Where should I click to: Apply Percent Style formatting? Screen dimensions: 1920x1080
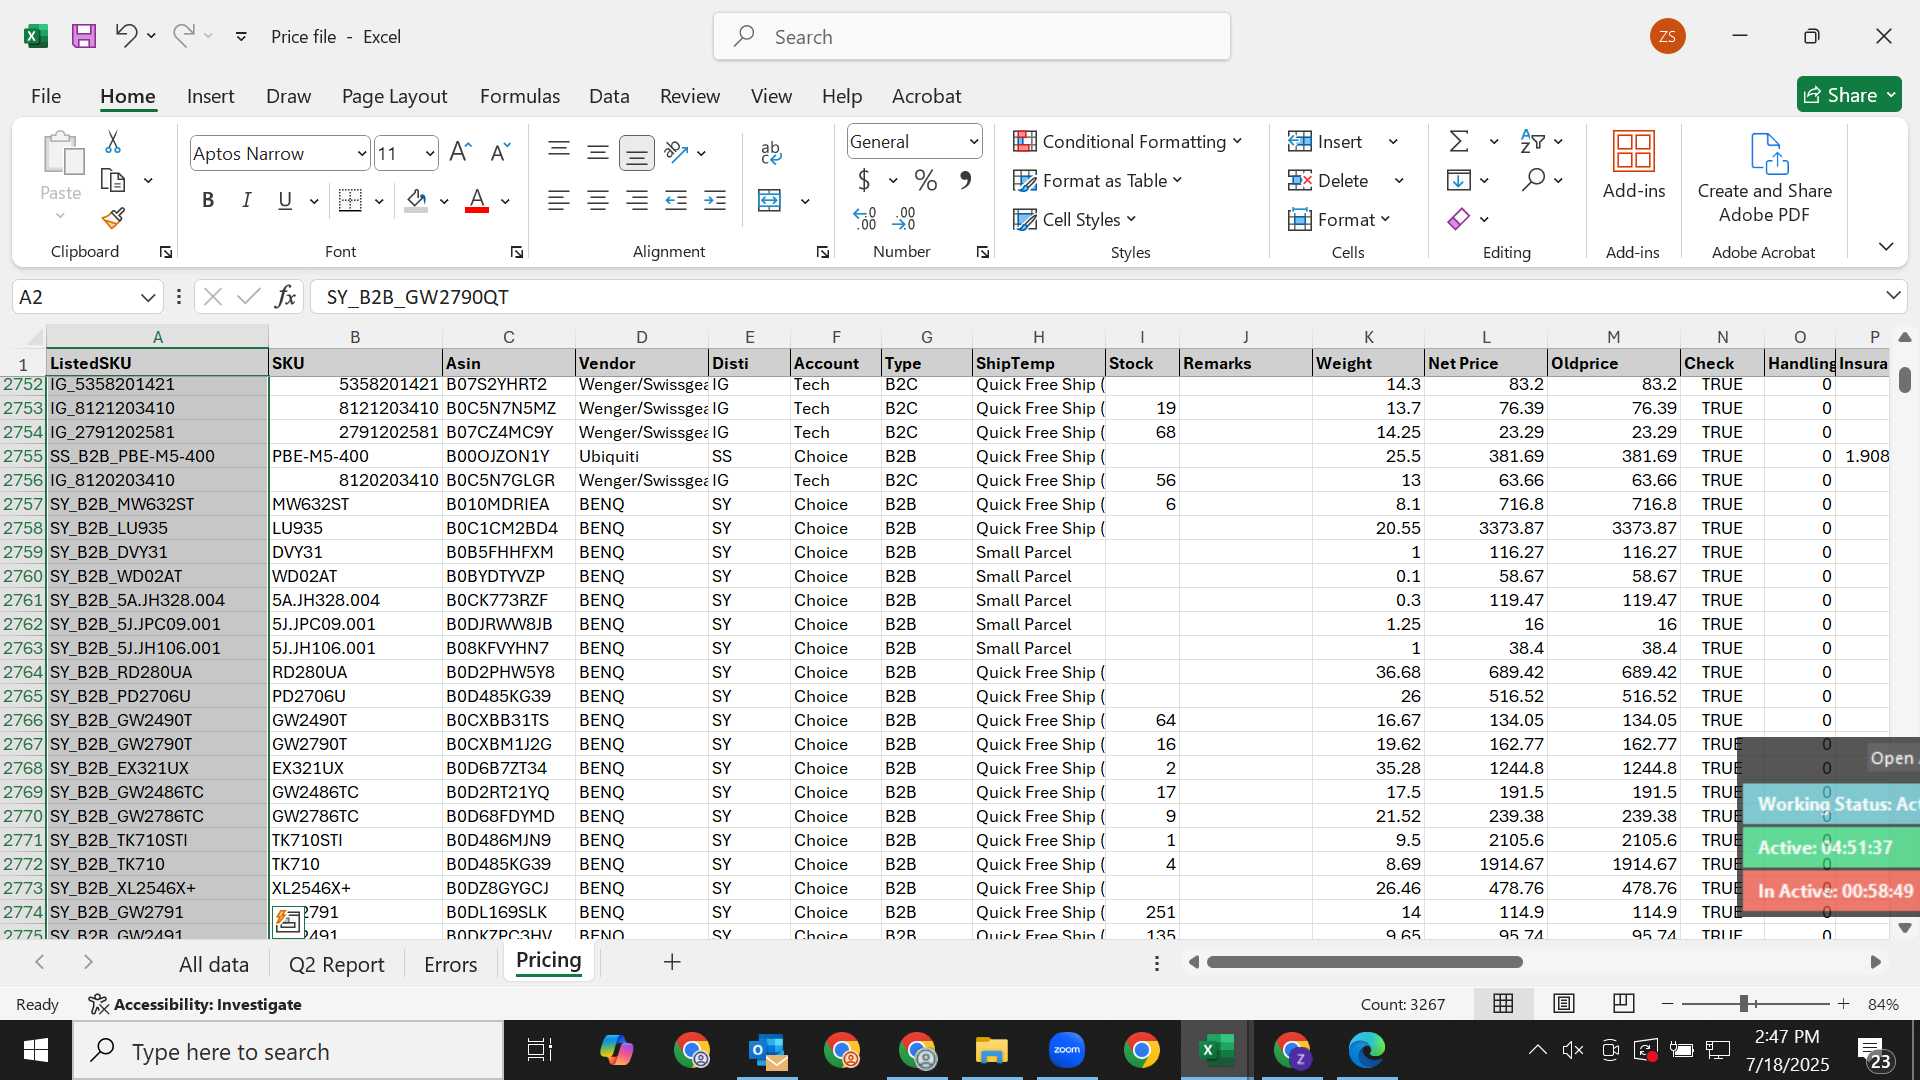926,180
